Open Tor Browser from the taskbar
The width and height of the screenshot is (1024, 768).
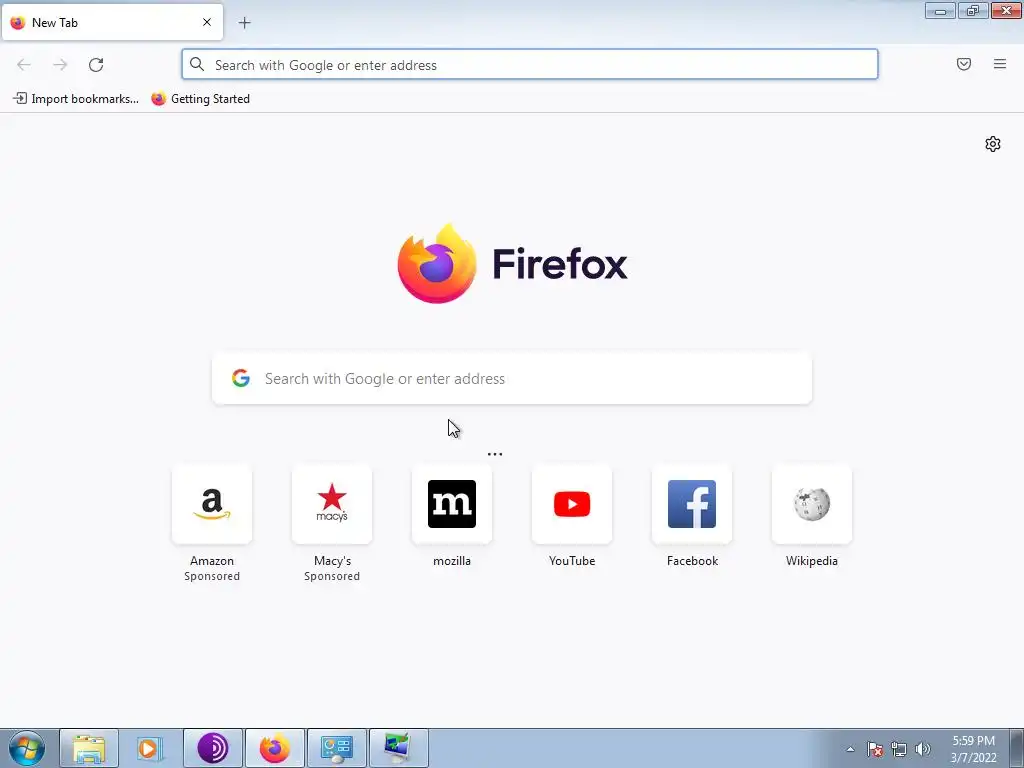click(213, 748)
